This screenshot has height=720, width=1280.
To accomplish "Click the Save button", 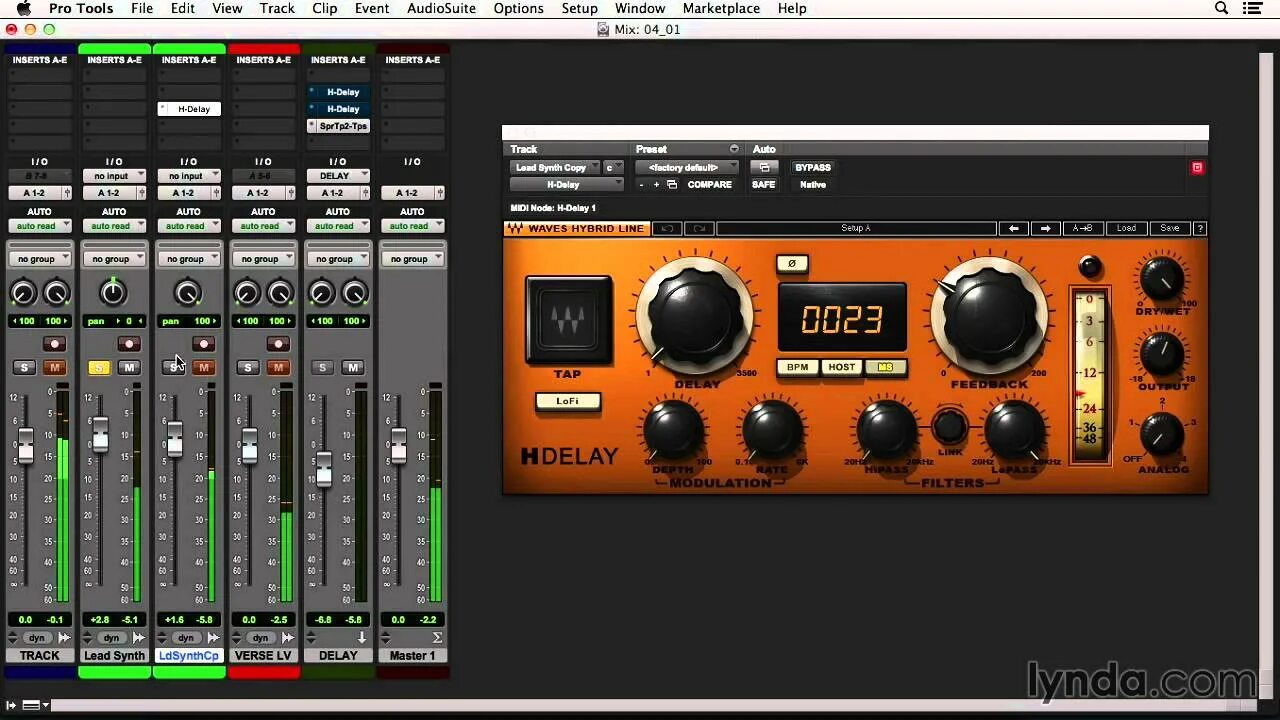I will pos(1169,228).
